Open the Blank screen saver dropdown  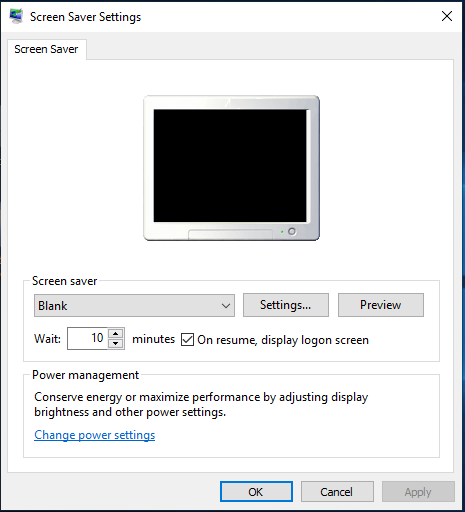pyautogui.click(x=134, y=305)
